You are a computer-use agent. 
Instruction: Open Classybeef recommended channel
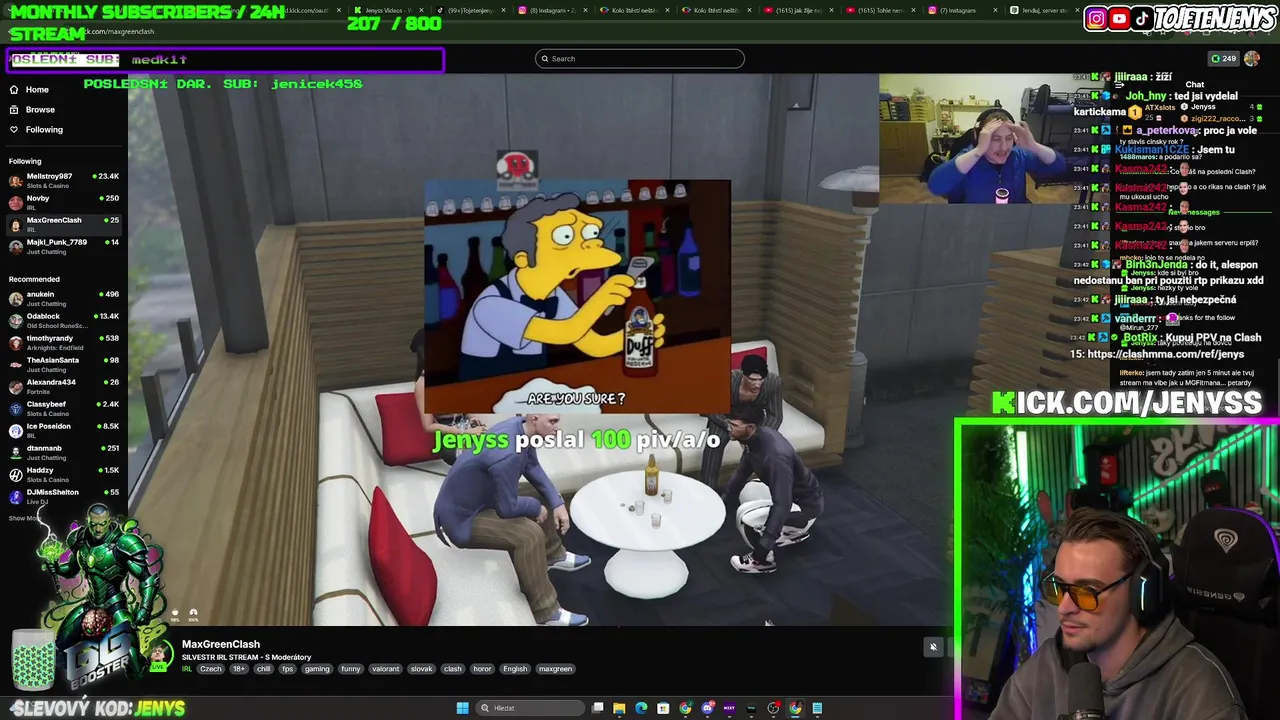(x=64, y=408)
